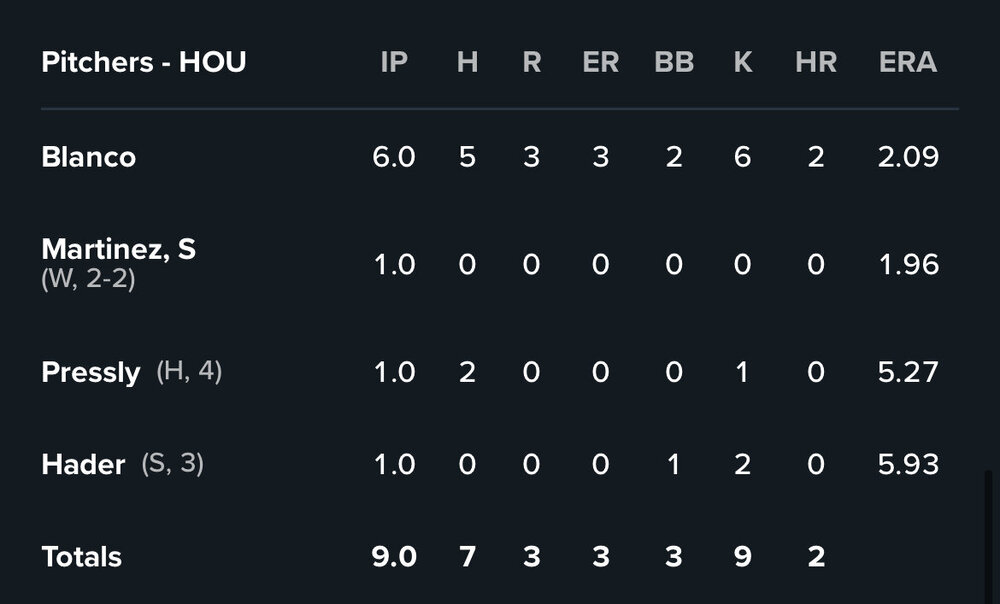This screenshot has width=1000, height=604.
Task: Click the ER column header
Action: point(600,62)
